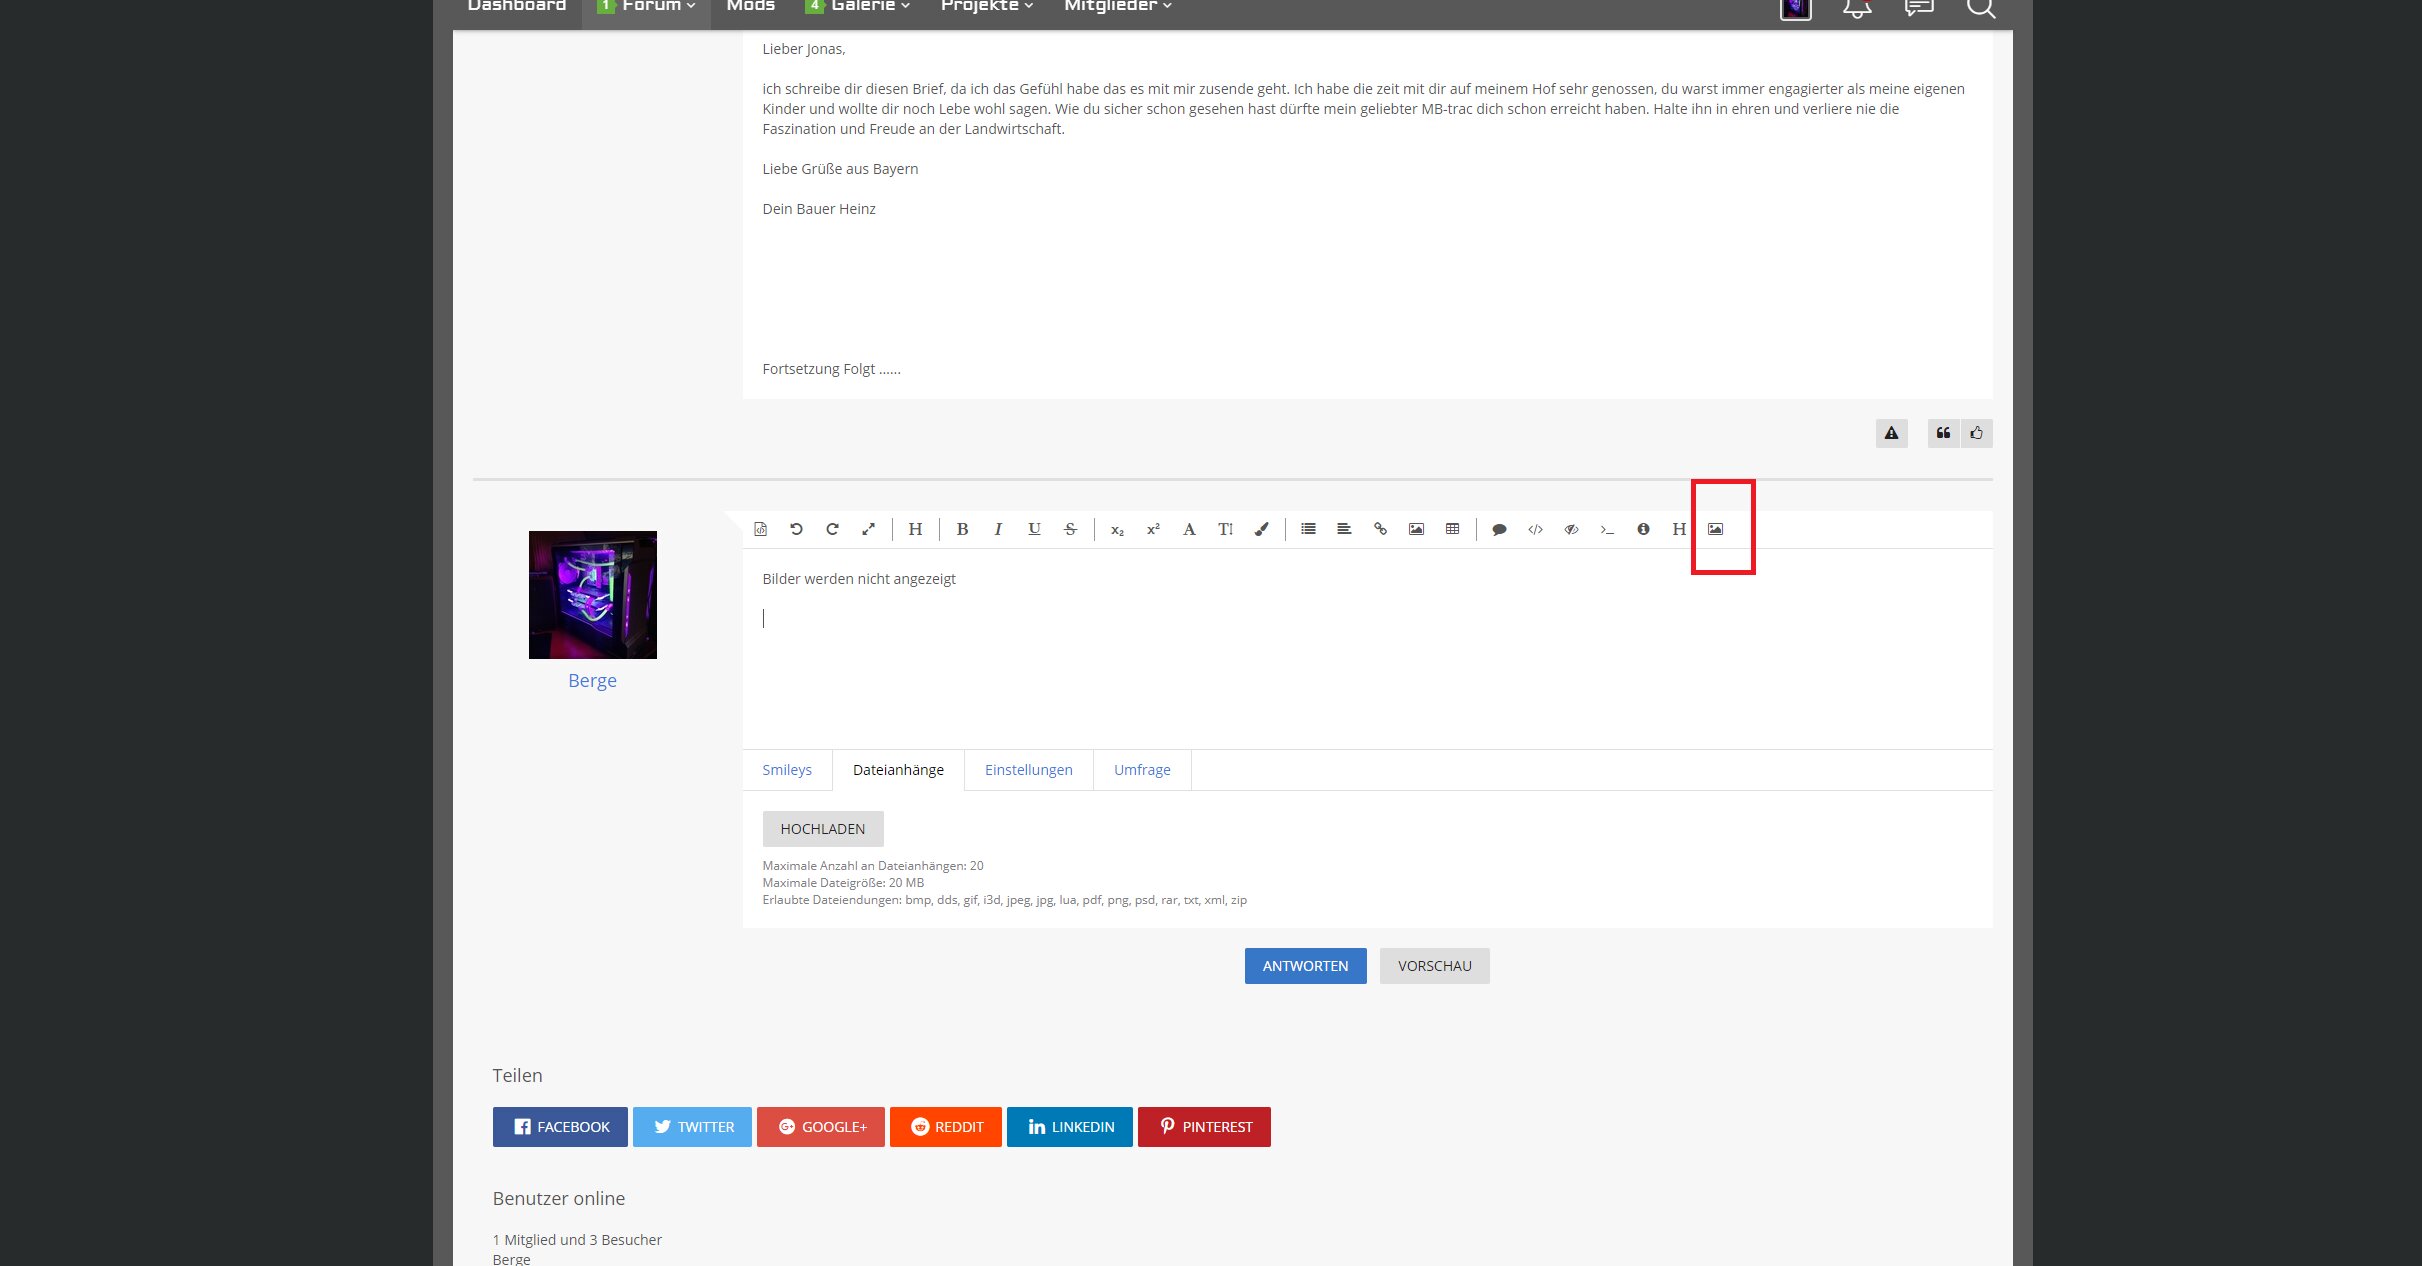Image resolution: width=2422 pixels, height=1266 pixels.
Task: Click the strikethrough formatting icon
Action: [x=1070, y=529]
